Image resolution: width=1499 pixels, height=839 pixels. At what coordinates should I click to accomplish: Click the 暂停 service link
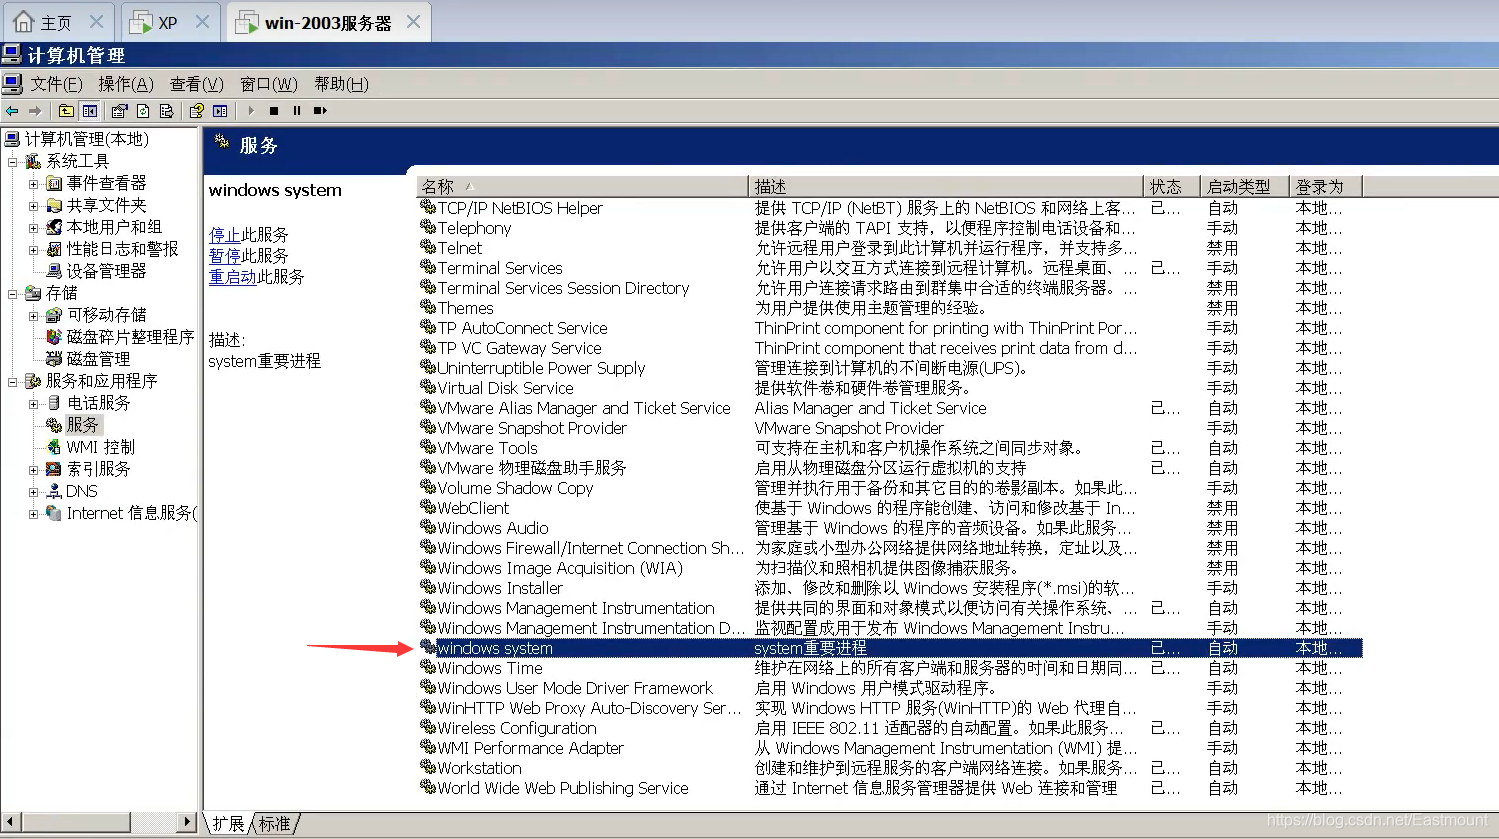point(224,256)
